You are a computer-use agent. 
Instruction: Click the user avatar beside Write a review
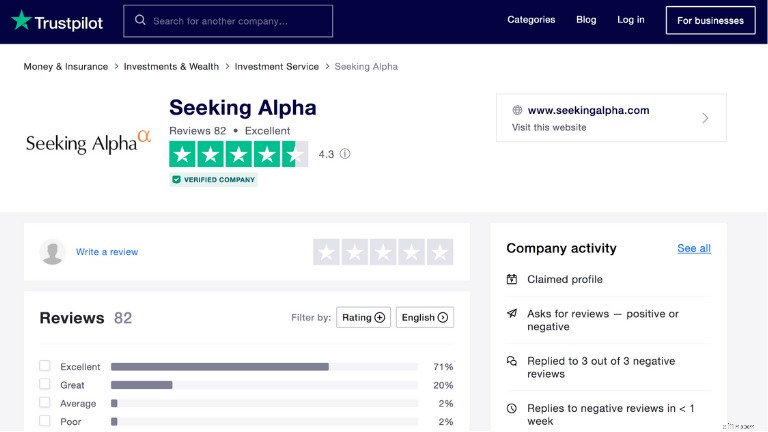52,252
